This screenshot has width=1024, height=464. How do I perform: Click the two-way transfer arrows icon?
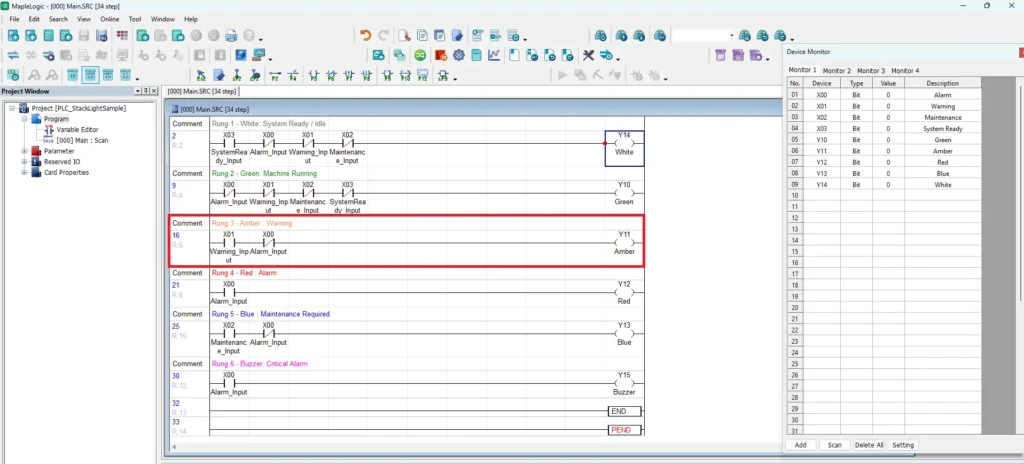pos(13,56)
